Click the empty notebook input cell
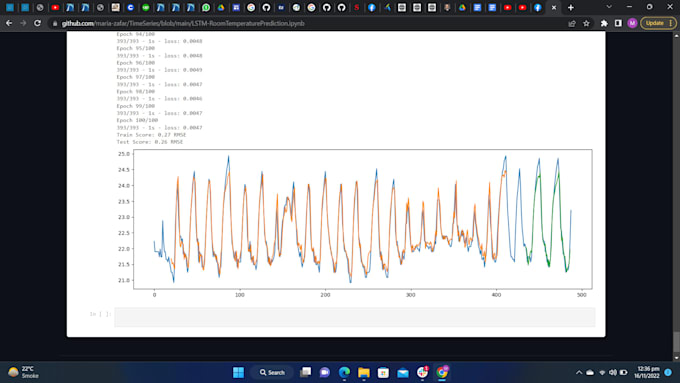 pos(355,317)
